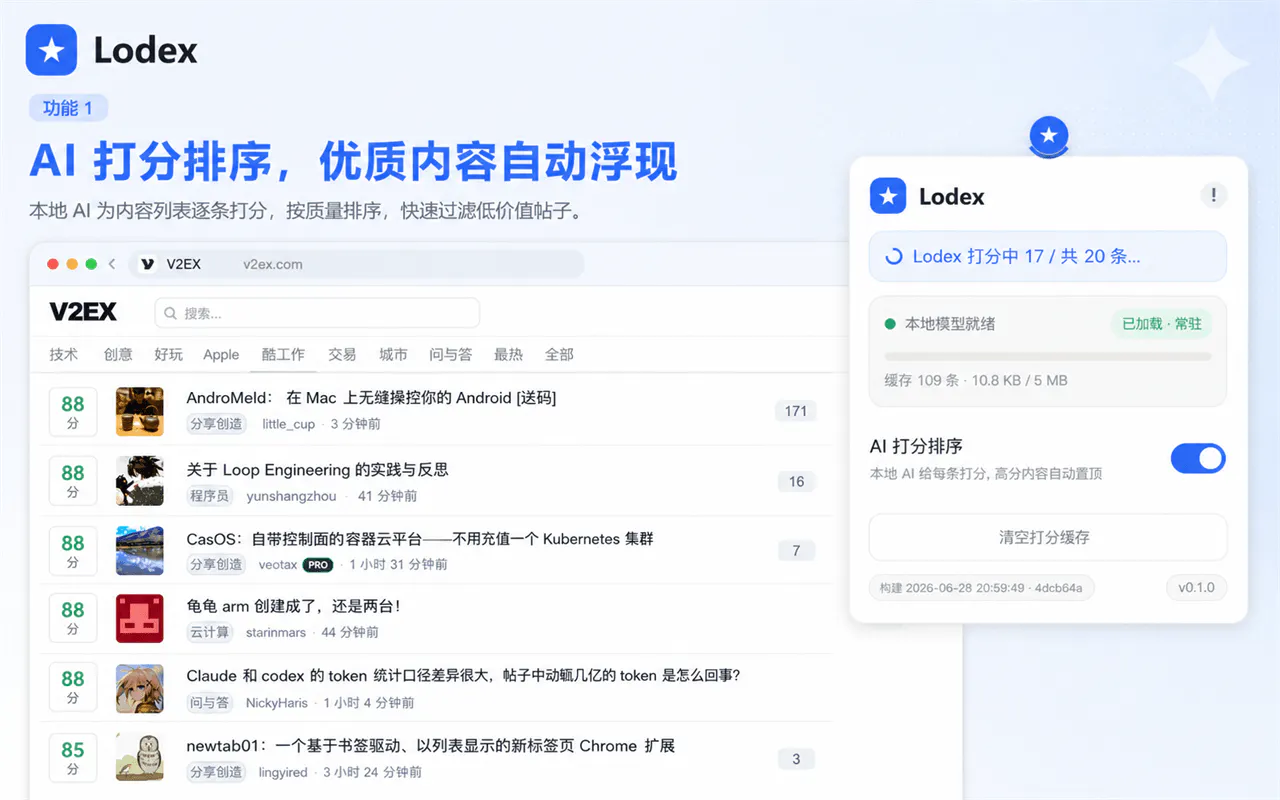Switch to the 问与答 tab
Image resolution: width=1280 pixels, height=800 pixels.
pyautogui.click(x=451, y=354)
